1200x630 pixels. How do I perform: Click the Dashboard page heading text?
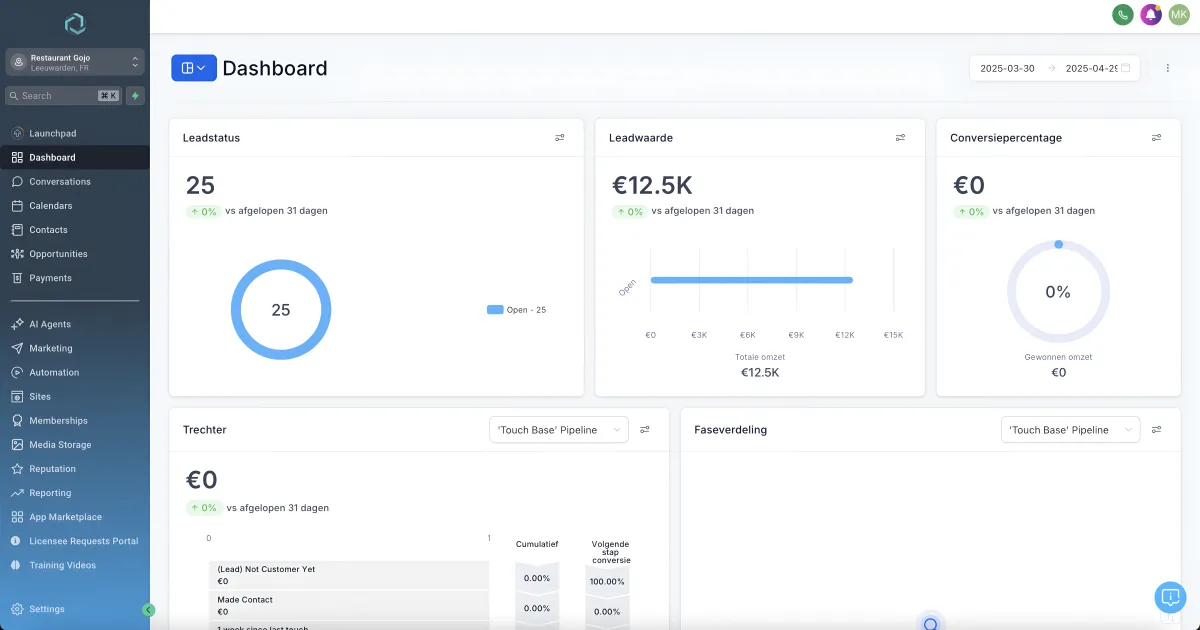275,68
